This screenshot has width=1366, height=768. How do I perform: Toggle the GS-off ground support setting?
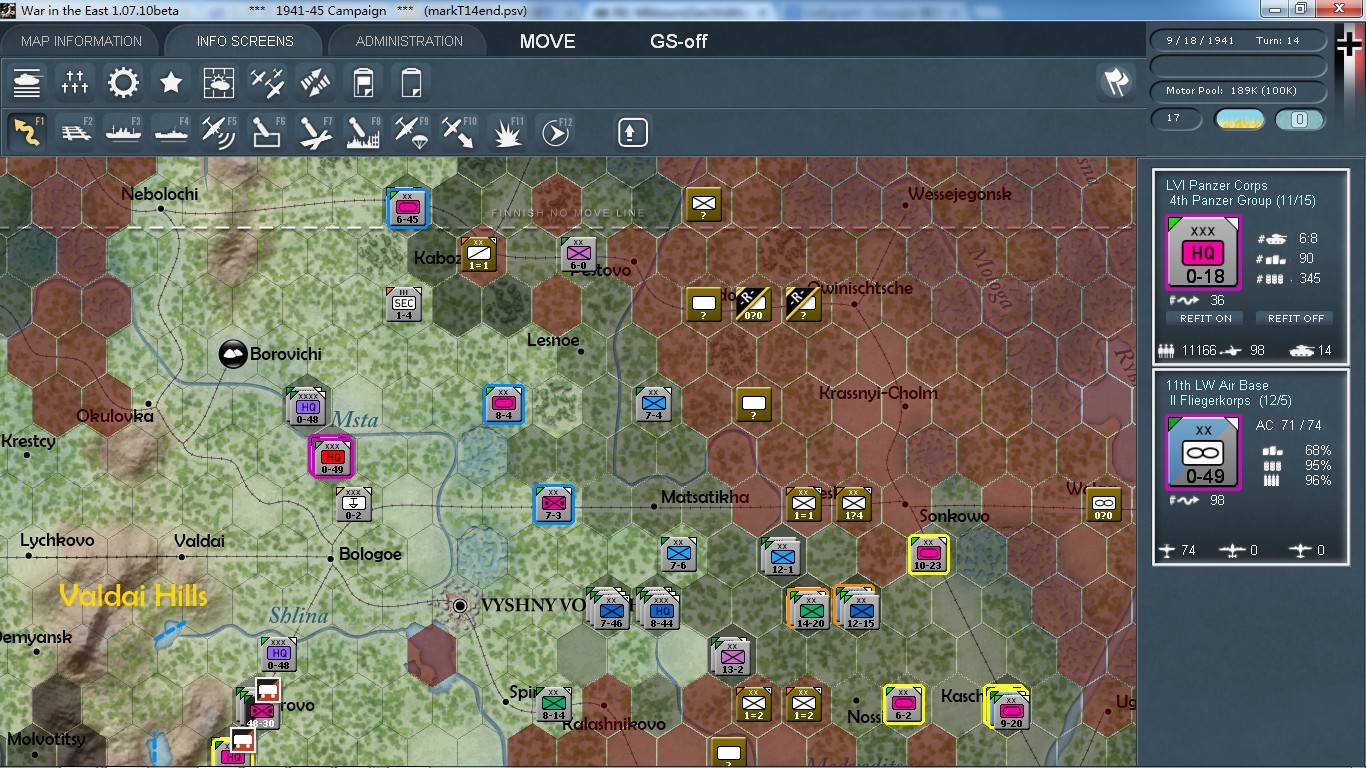pos(679,42)
